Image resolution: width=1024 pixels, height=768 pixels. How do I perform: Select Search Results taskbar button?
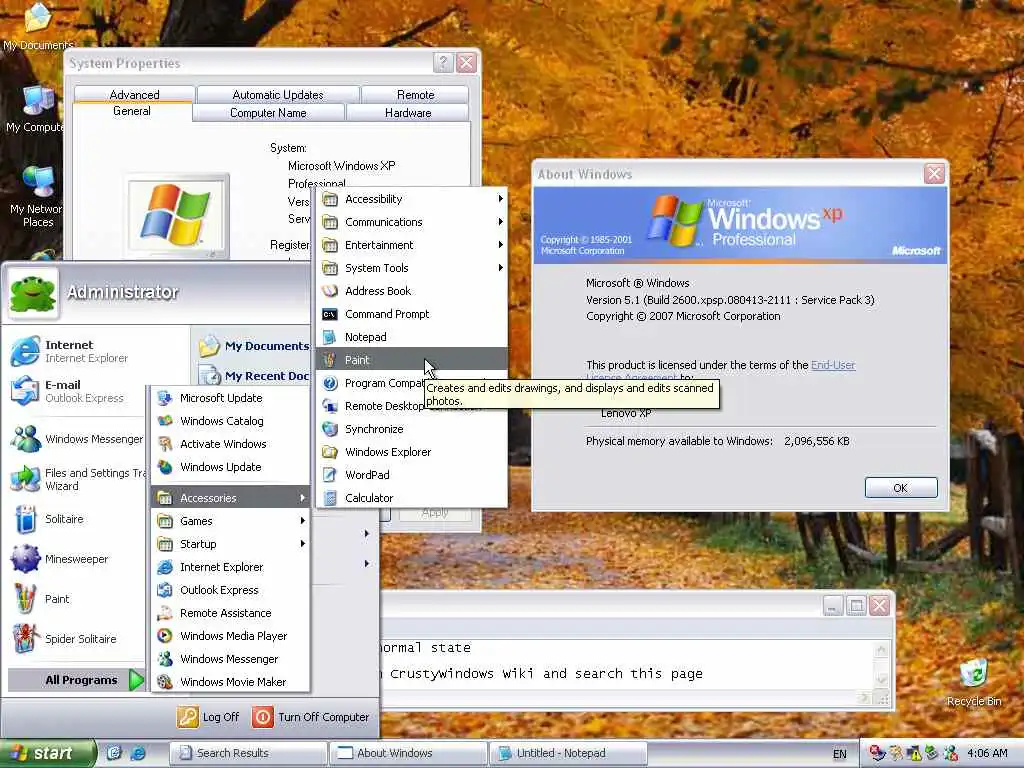pos(248,753)
